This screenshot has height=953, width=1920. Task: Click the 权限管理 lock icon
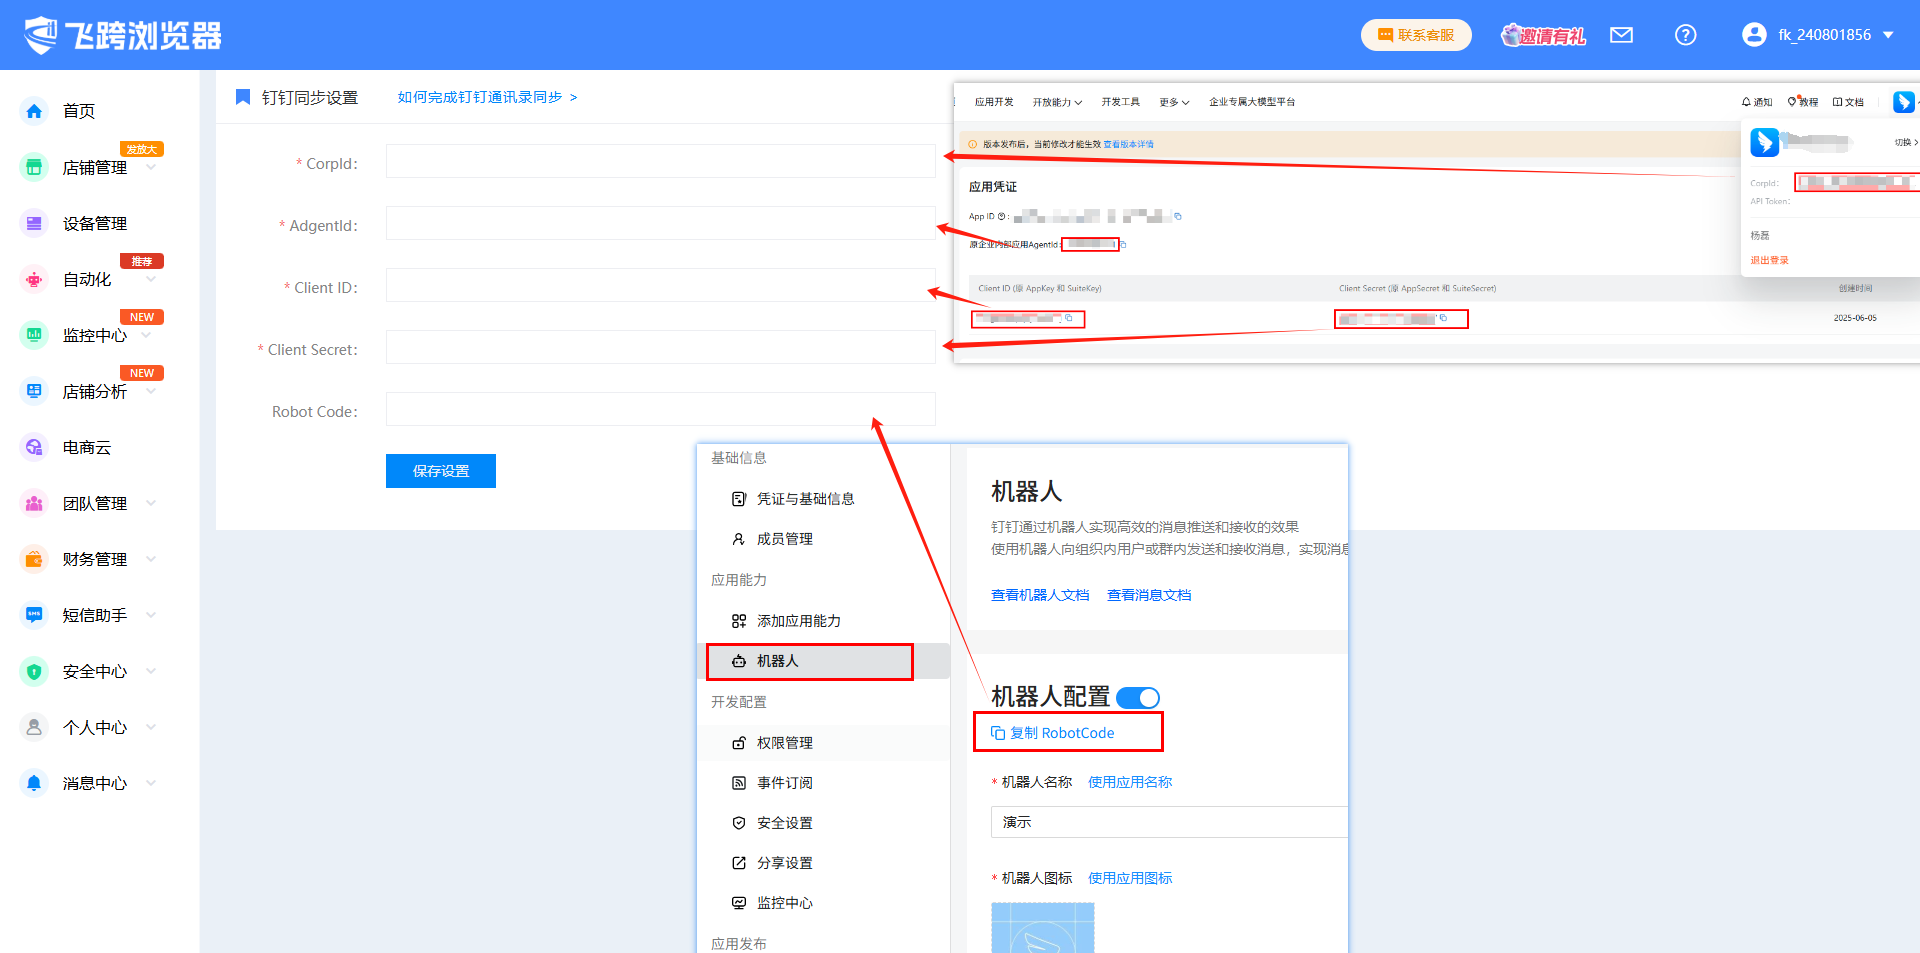pyautogui.click(x=739, y=743)
